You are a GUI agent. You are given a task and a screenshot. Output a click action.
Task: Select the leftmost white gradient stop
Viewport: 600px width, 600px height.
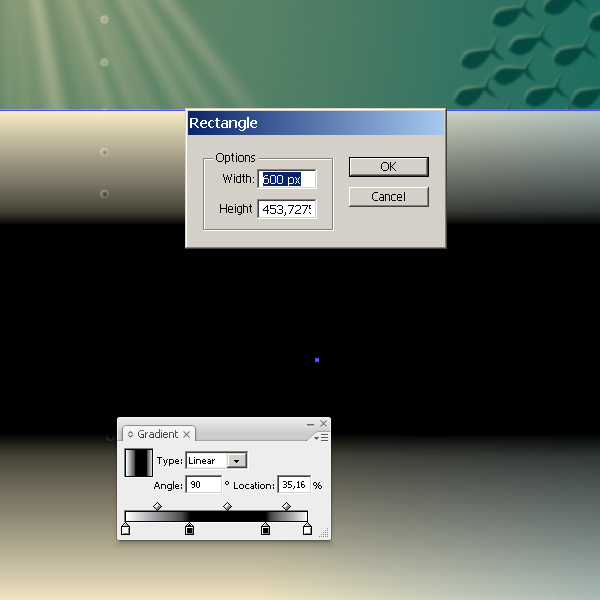click(126, 530)
